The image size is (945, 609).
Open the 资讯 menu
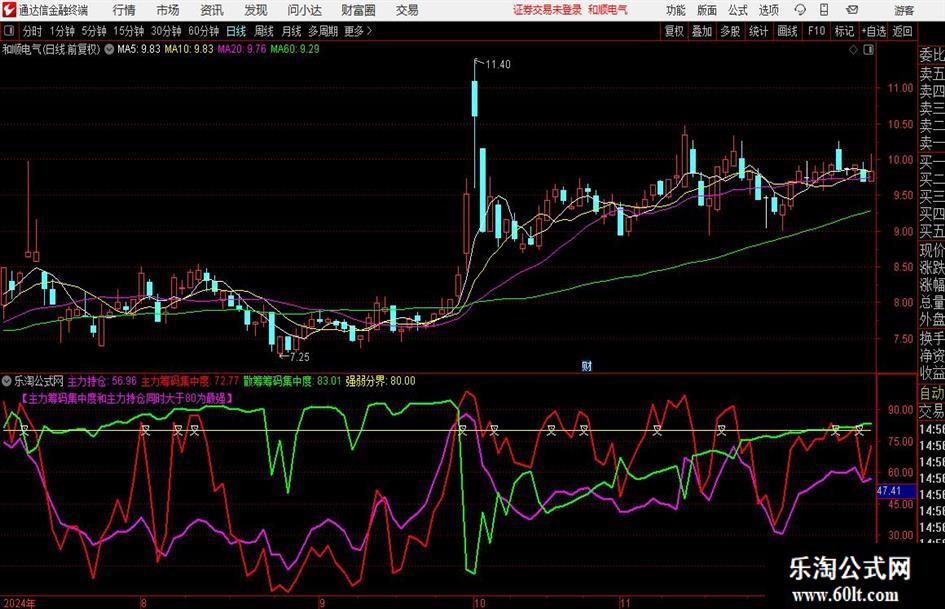[x=212, y=10]
